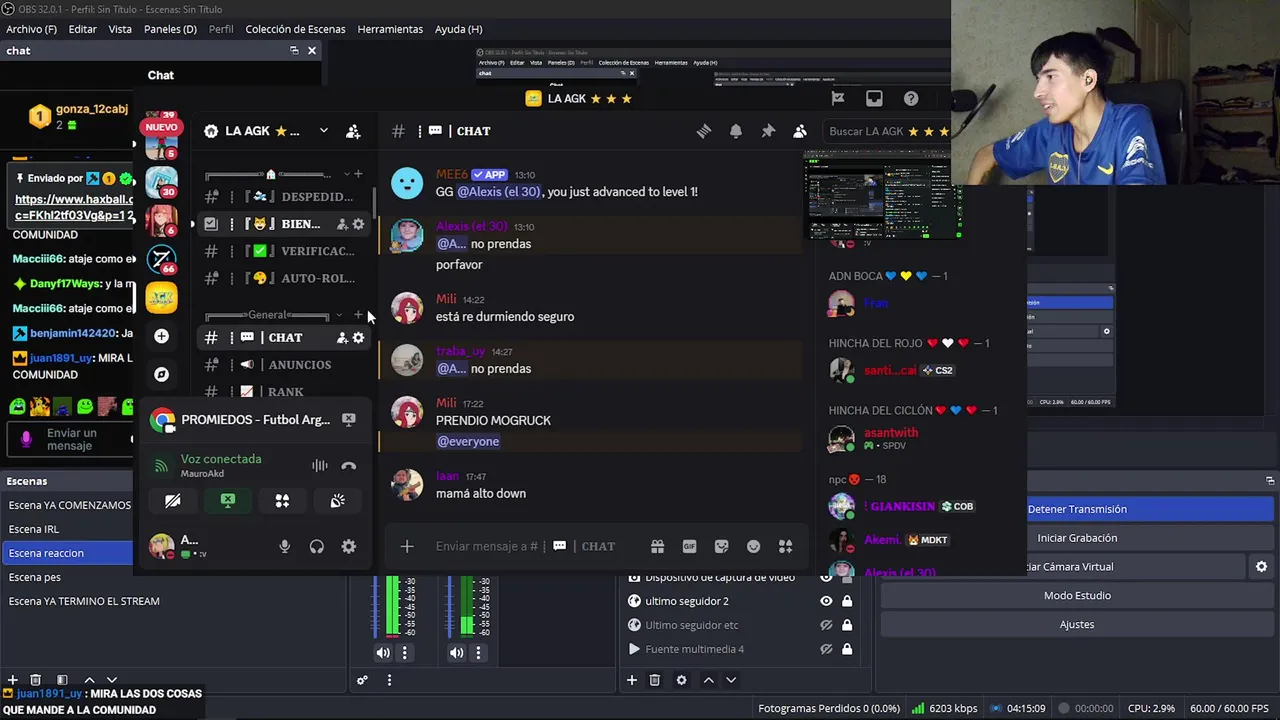Click attach plus in message bar
1280x720 pixels.
407,546
